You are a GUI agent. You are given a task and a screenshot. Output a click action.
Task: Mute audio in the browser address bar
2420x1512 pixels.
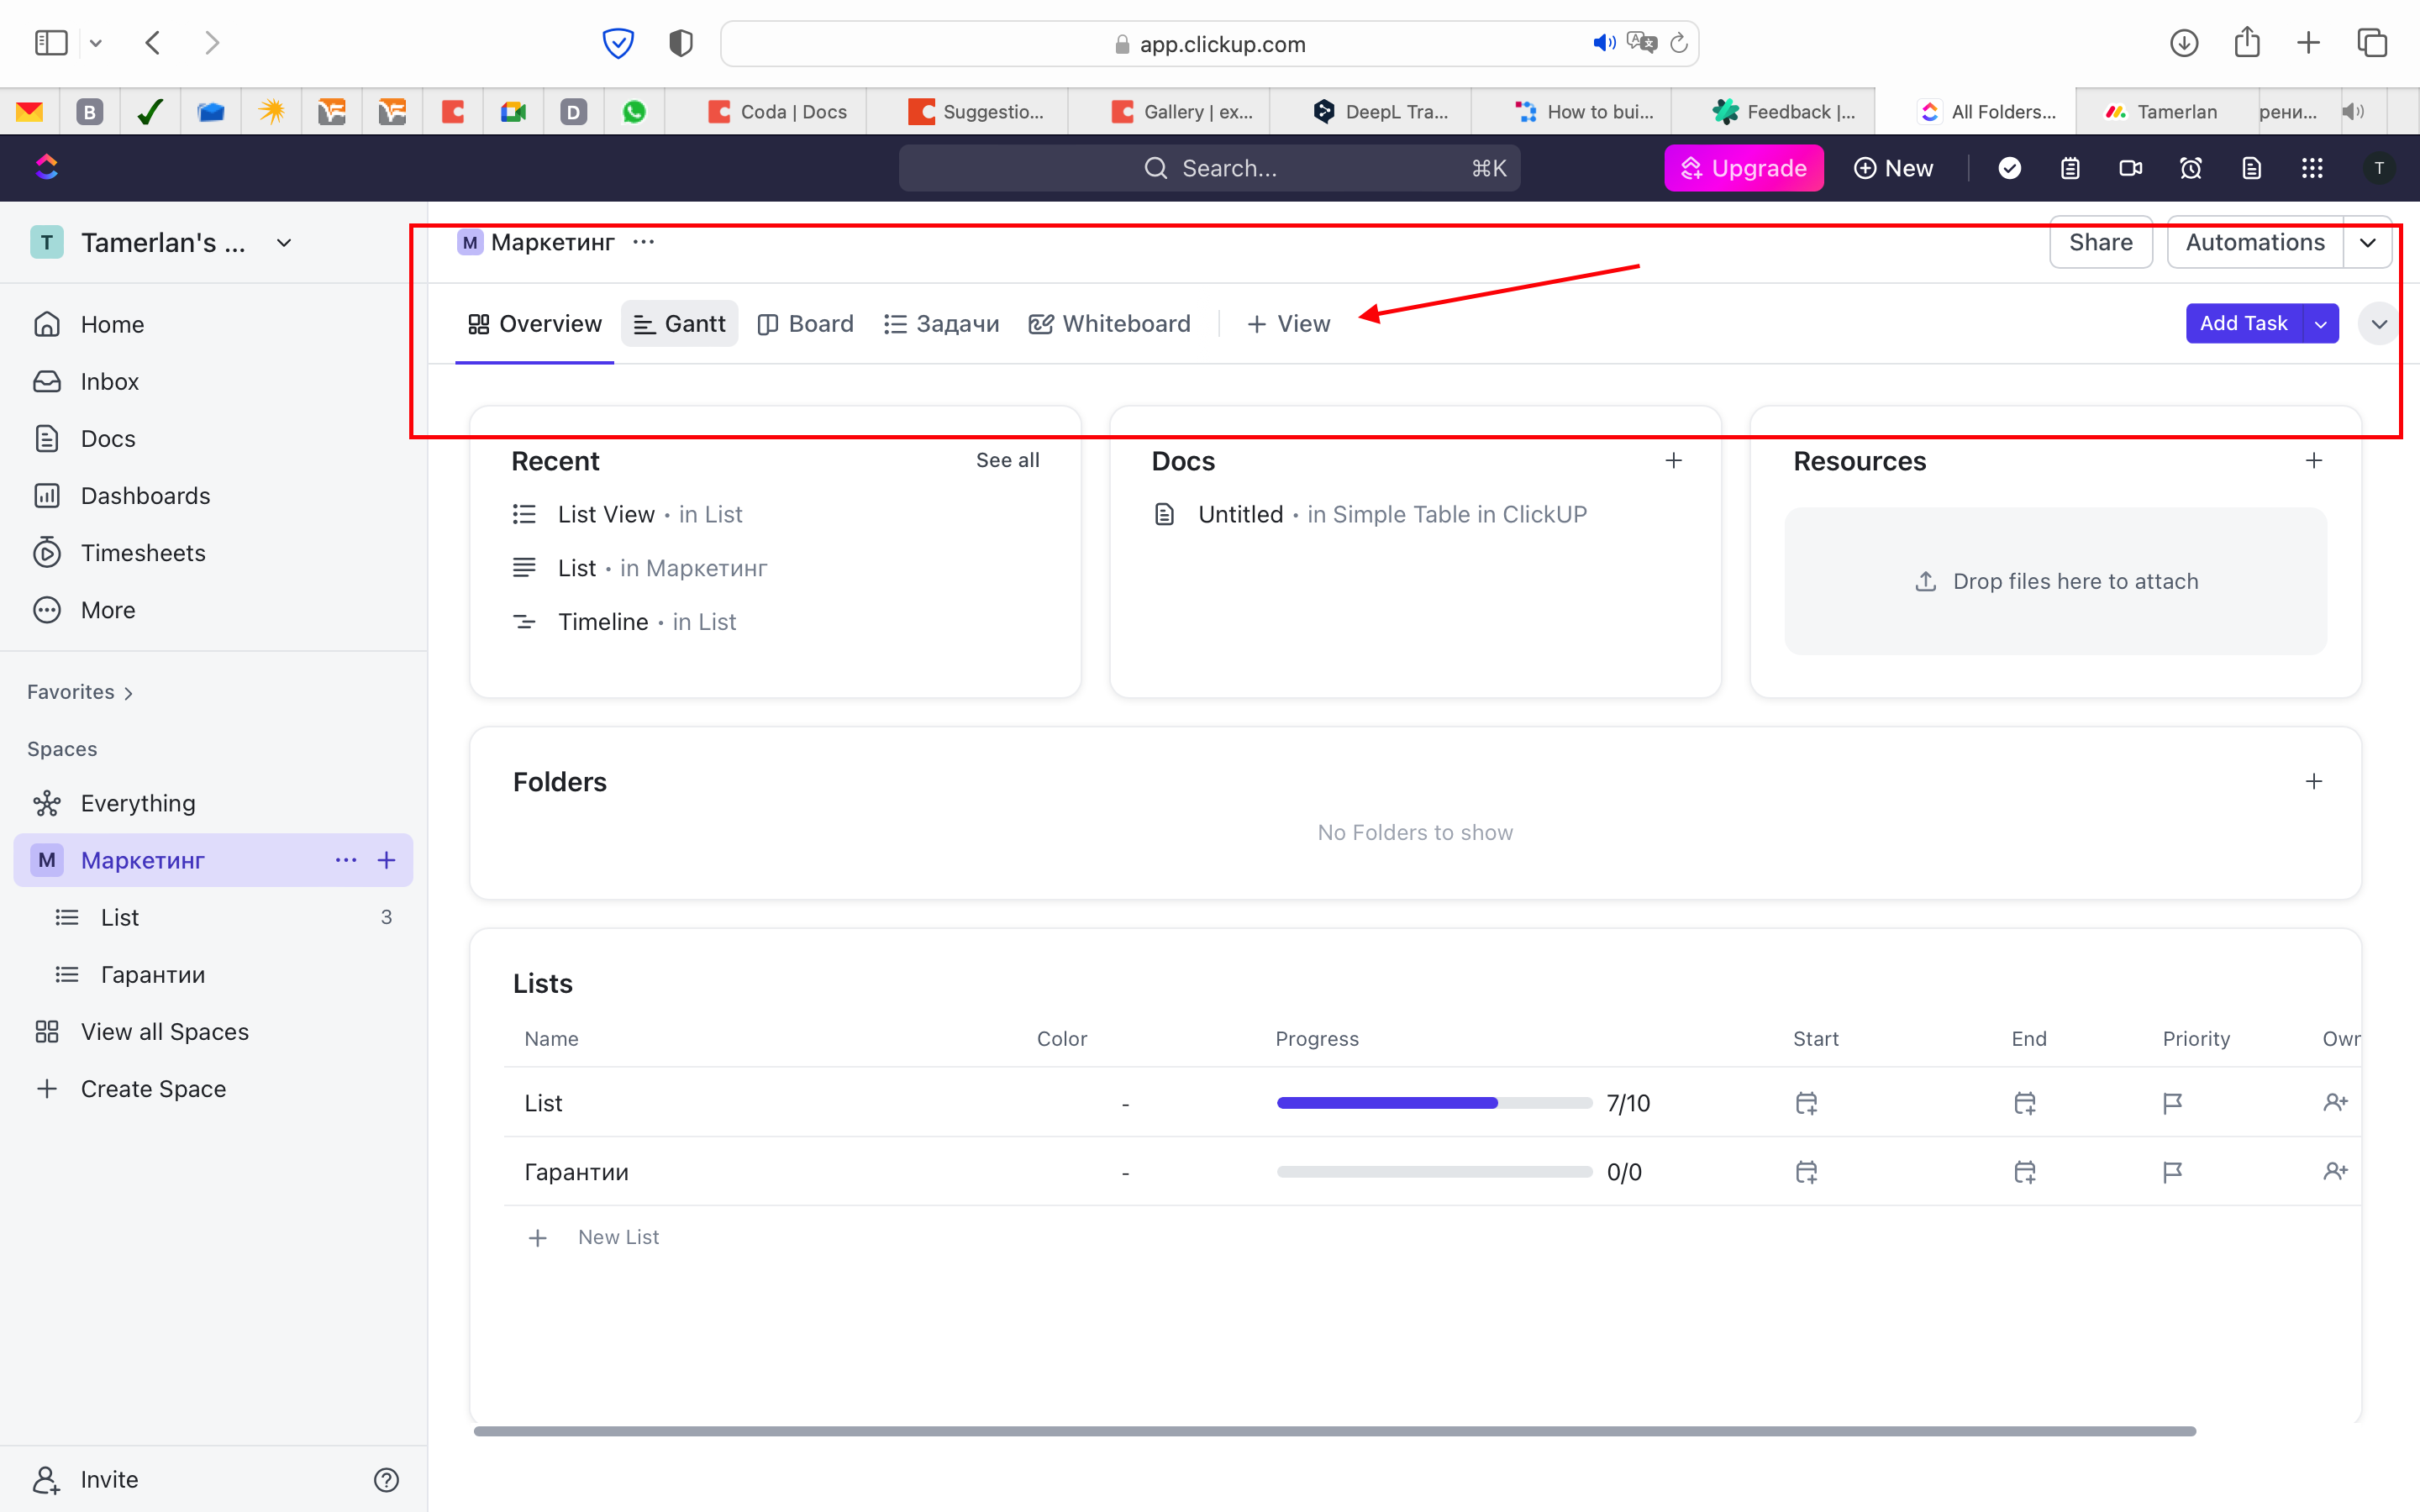1603,43
